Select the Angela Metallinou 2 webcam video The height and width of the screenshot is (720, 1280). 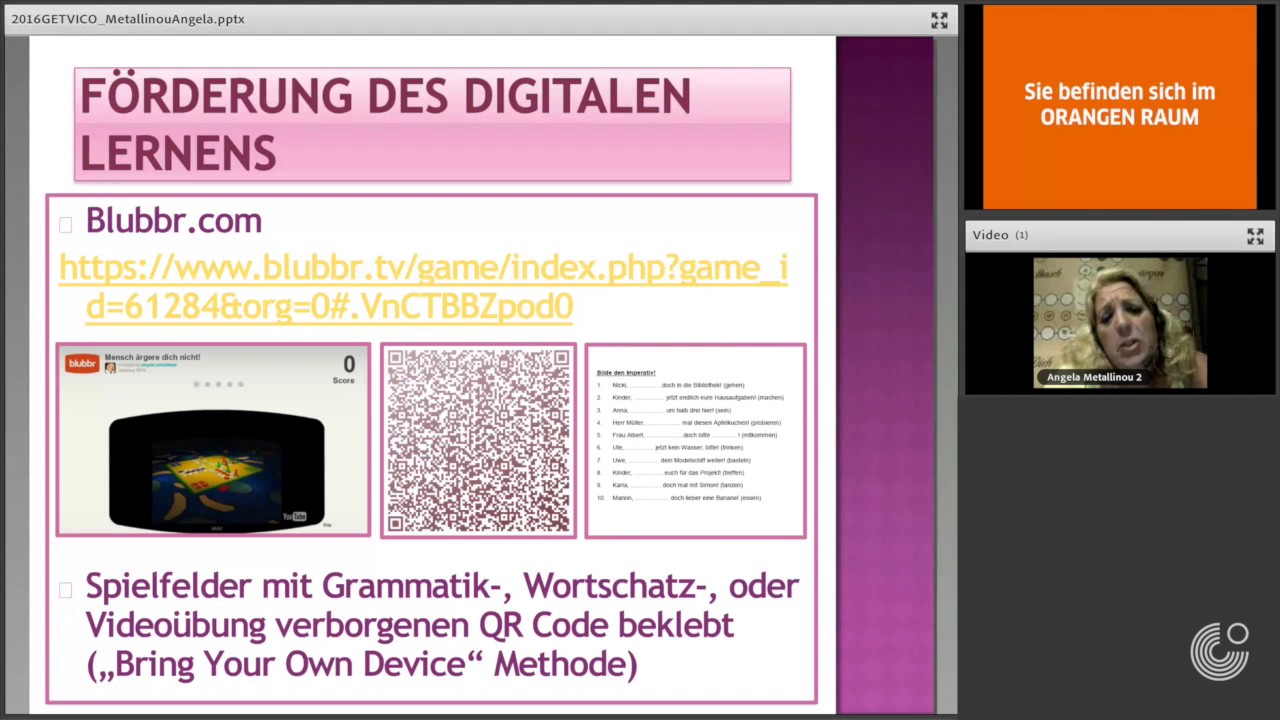point(1120,323)
